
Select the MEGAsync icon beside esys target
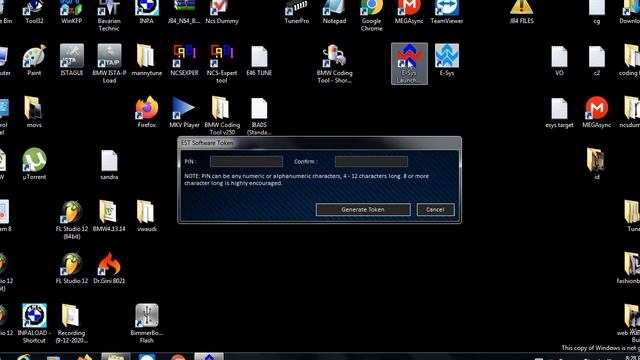pos(597,112)
